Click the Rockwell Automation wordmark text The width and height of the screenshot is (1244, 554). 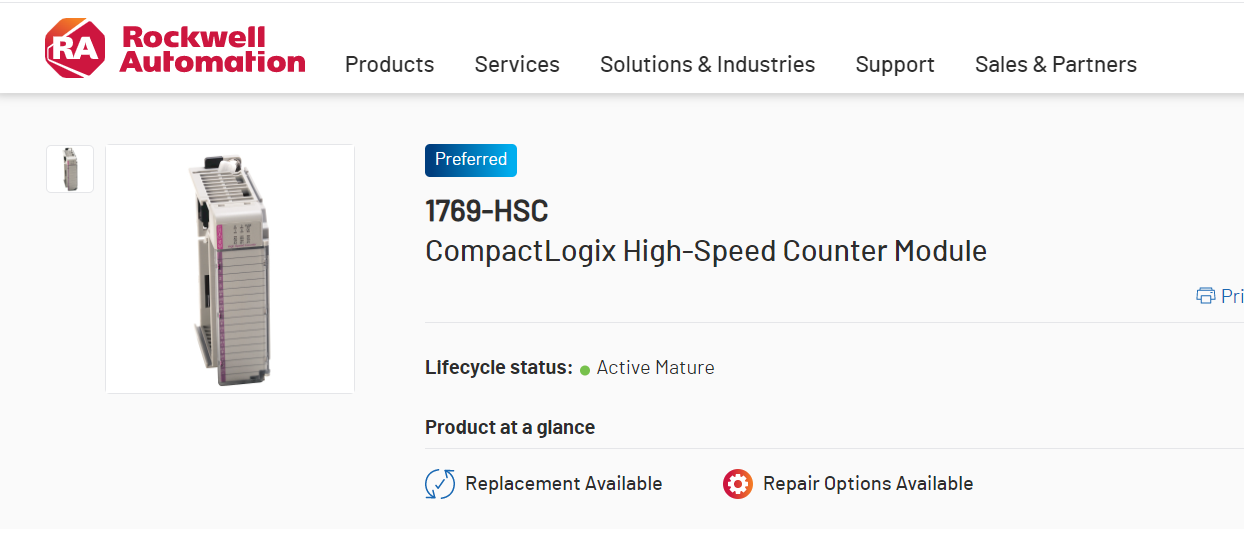click(x=212, y=50)
